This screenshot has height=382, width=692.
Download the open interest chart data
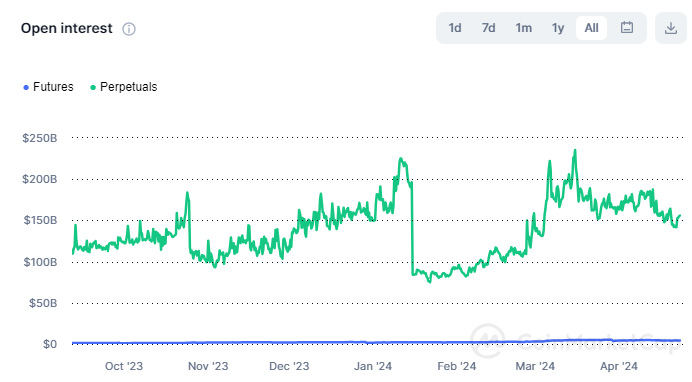pyautogui.click(x=671, y=28)
